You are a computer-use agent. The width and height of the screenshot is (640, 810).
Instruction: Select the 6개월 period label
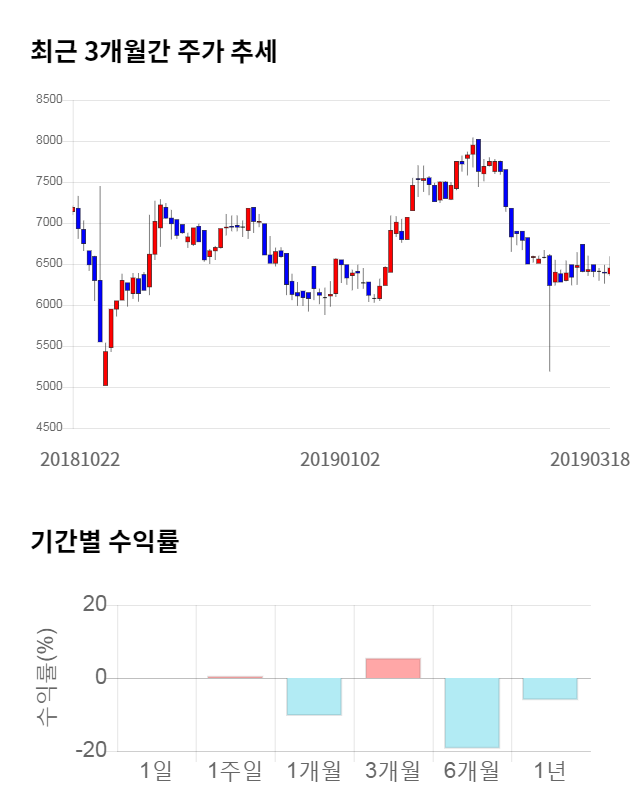tap(472, 771)
